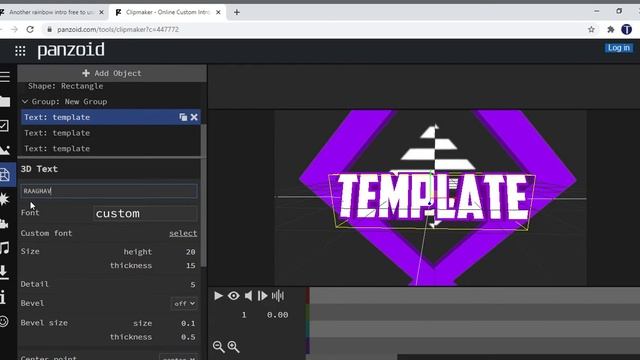Close the Another rainbow intro tab
The image size is (640, 360).
[x=101, y=12]
